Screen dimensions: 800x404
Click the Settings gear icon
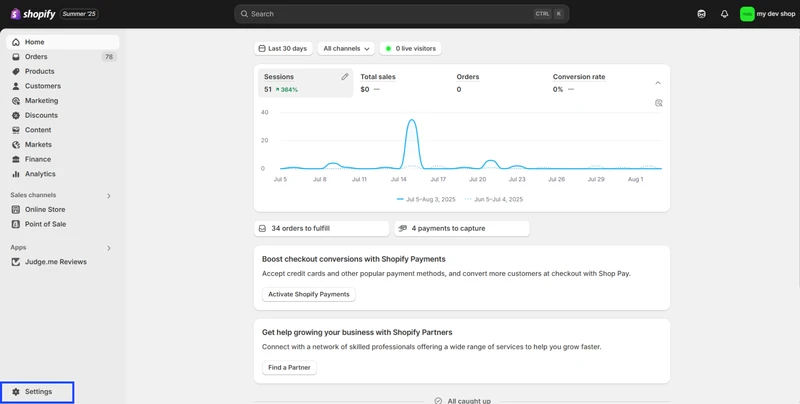16,392
